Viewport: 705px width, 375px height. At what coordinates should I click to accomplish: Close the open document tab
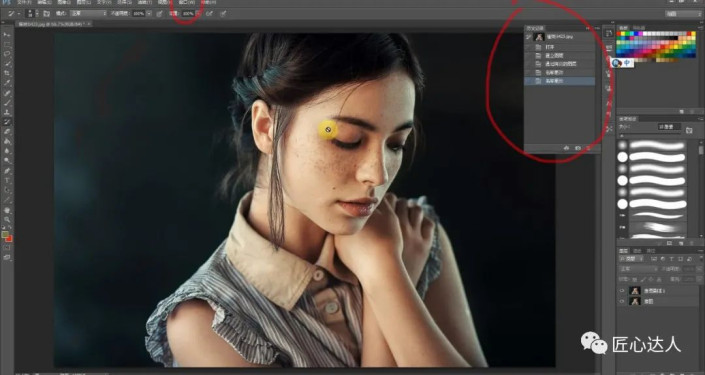89,23
